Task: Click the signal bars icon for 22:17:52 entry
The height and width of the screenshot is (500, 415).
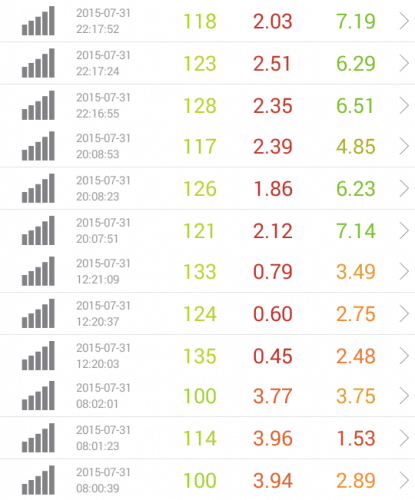Action: (x=38, y=21)
